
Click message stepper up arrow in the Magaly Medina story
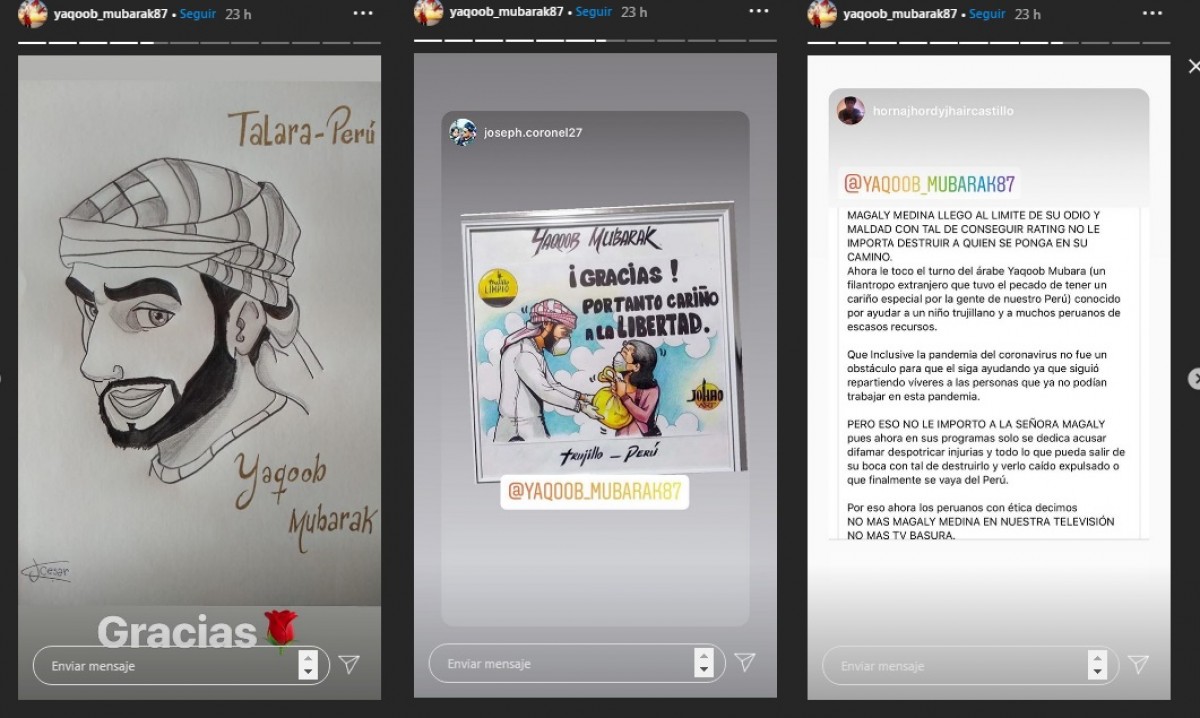(x=1097, y=657)
